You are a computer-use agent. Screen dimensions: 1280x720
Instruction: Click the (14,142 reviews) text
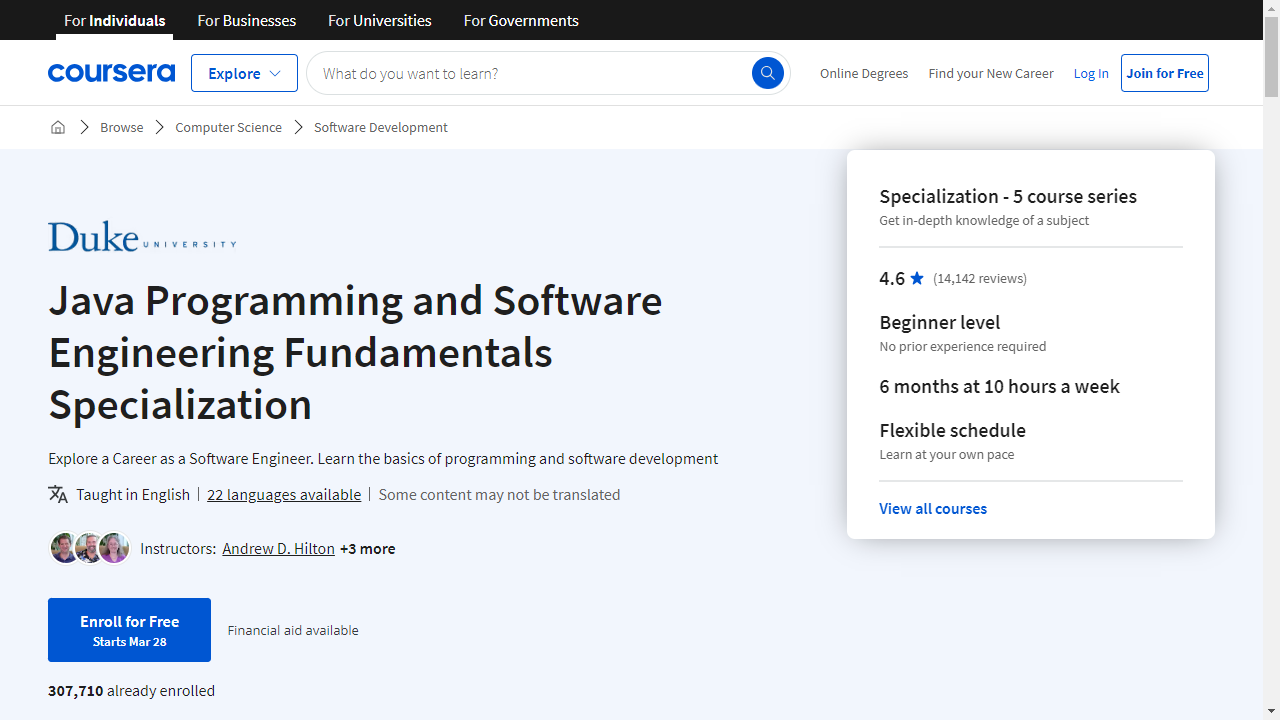980,278
